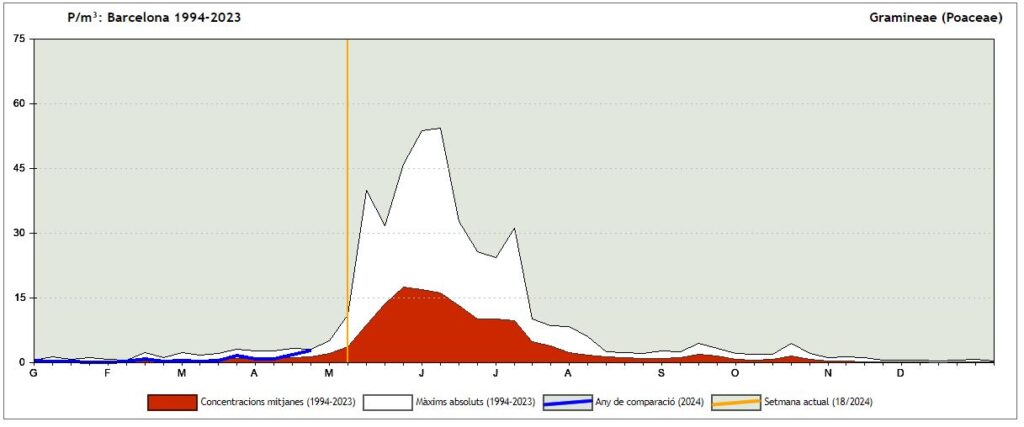The image size is (1024, 427).
Task: Select the legend text 'Concentracions mitjanes (1994-2023)'
Action: [278, 402]
